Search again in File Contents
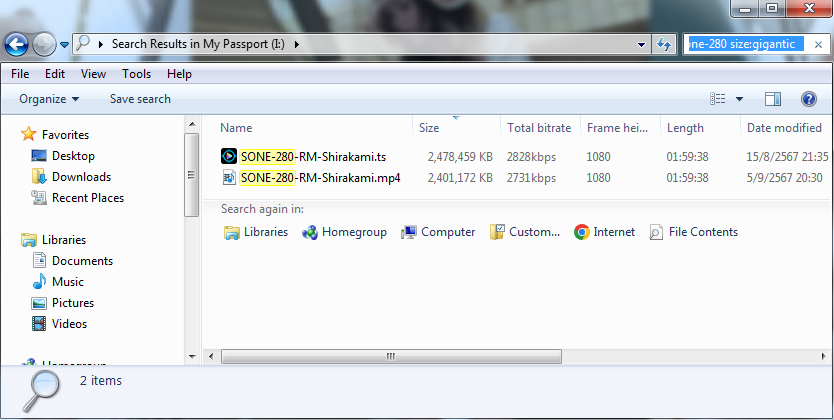Image resolution: width=834 pixels, height=420 pixels. coord(694,232)
